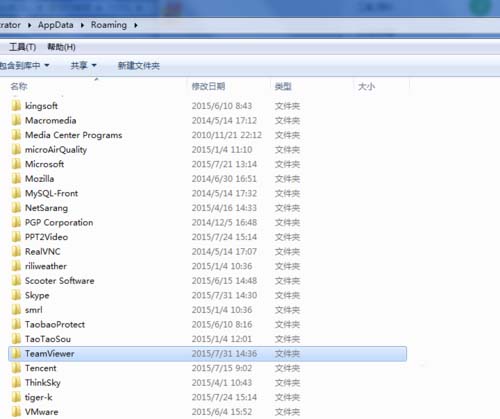The height and width of the screenshot is (419, 500).
Task: Select the Tencent folder name
Action: click(41, 368)
